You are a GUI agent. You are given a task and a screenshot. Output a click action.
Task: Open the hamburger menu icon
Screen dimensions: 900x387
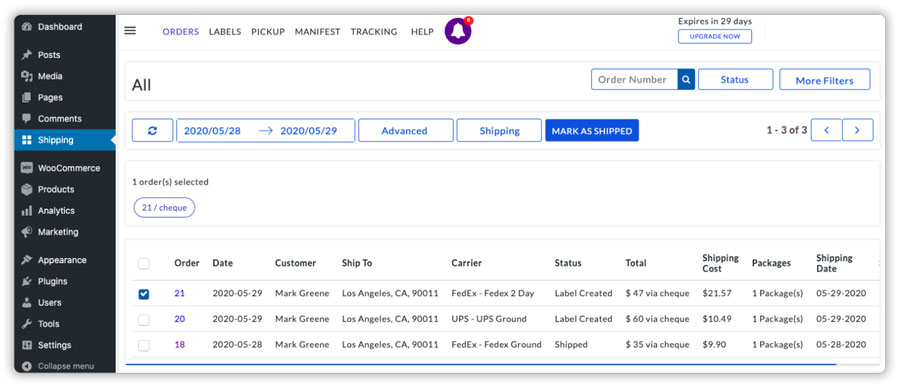coord(130,30)
